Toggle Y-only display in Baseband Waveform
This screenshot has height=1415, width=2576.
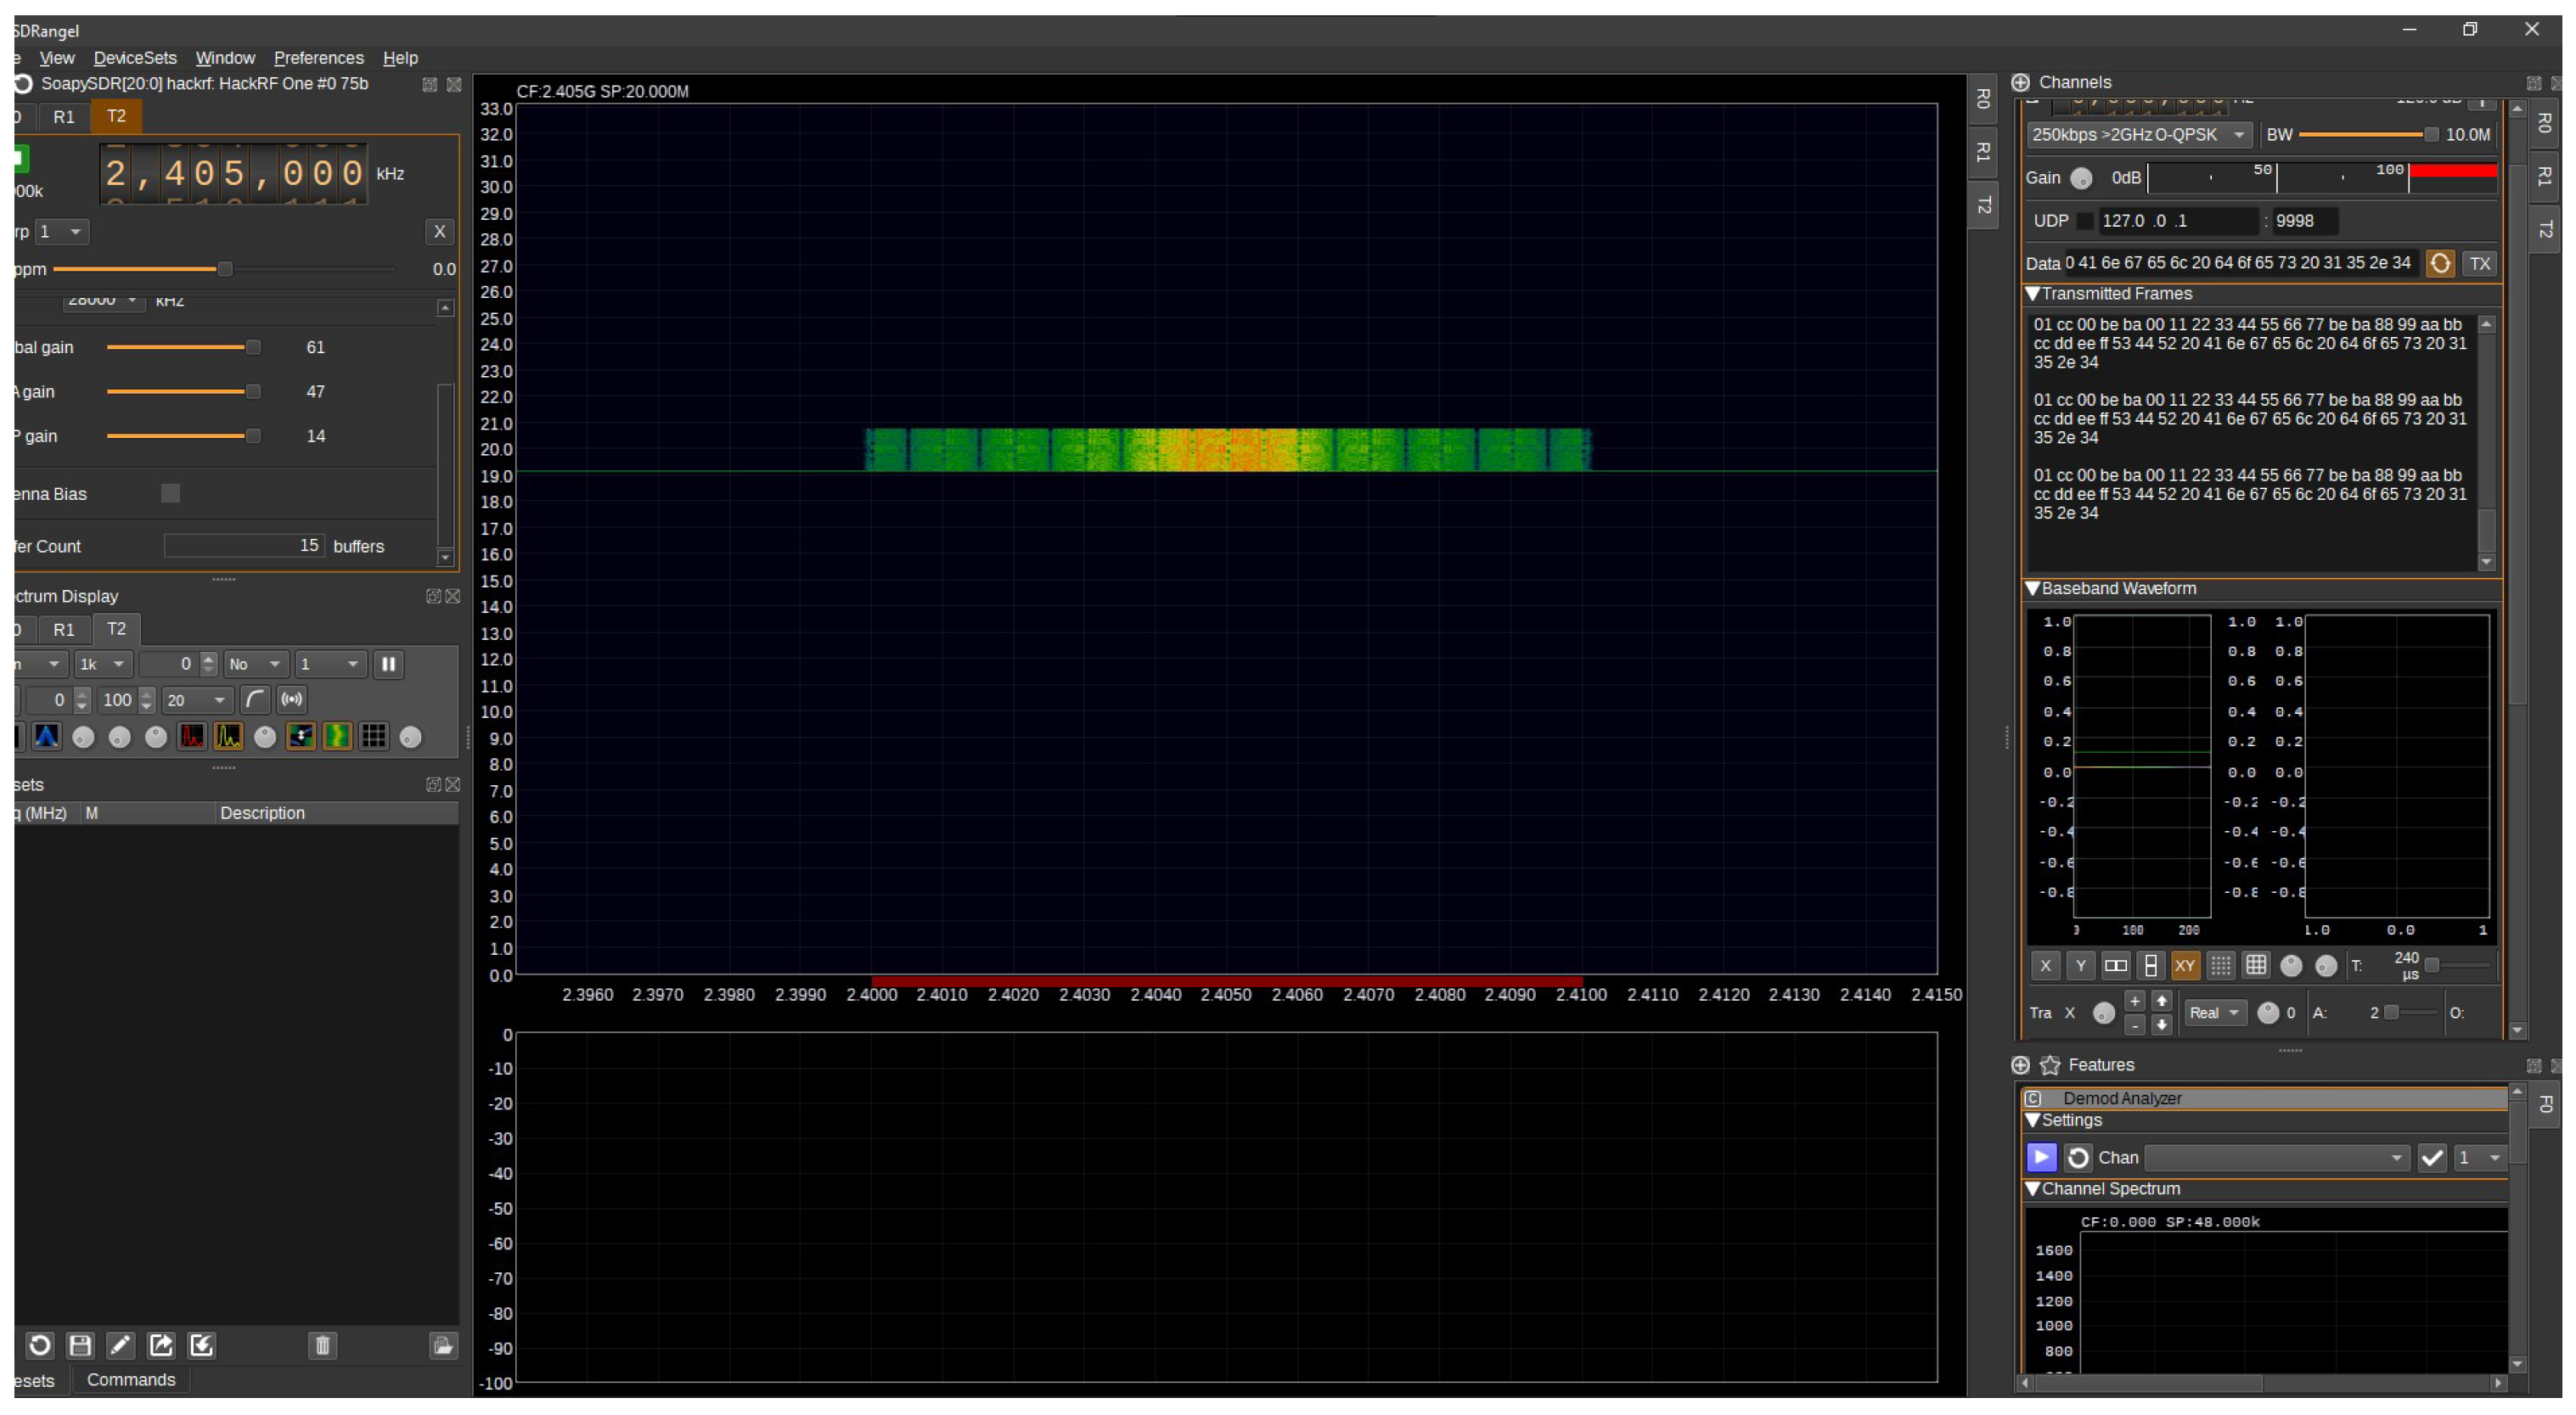point(2080,966)
